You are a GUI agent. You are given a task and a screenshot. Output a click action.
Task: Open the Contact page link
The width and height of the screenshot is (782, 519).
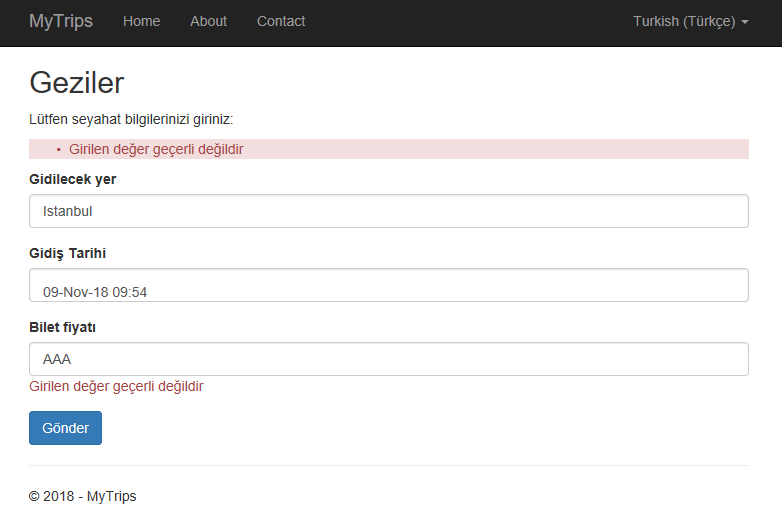coord(281,21)
